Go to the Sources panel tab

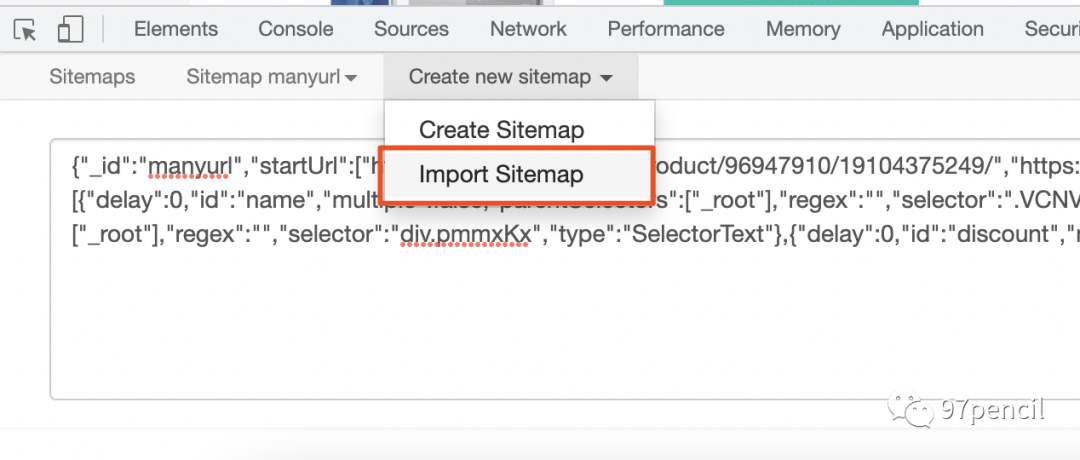pos(411,29)
